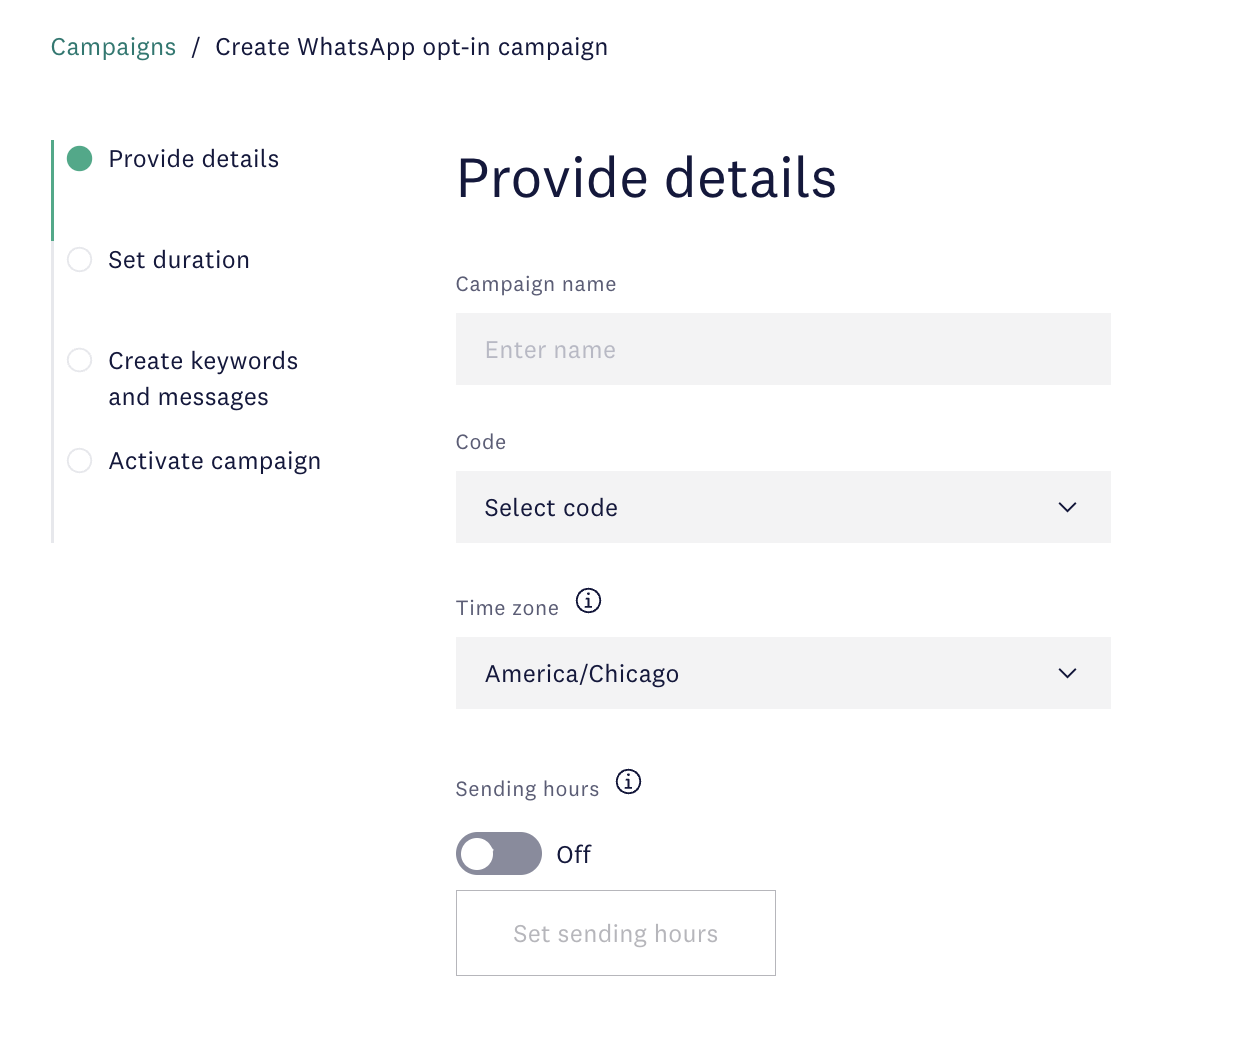Click the time zone chevron arrow
Viewport: 1258px width, 1050px height.
(1067, 673)
